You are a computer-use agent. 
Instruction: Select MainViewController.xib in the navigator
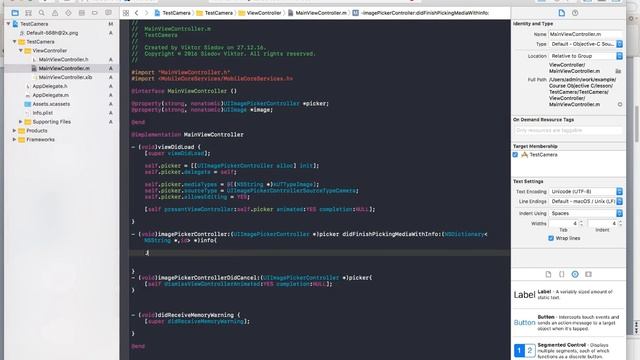point(65,77)
